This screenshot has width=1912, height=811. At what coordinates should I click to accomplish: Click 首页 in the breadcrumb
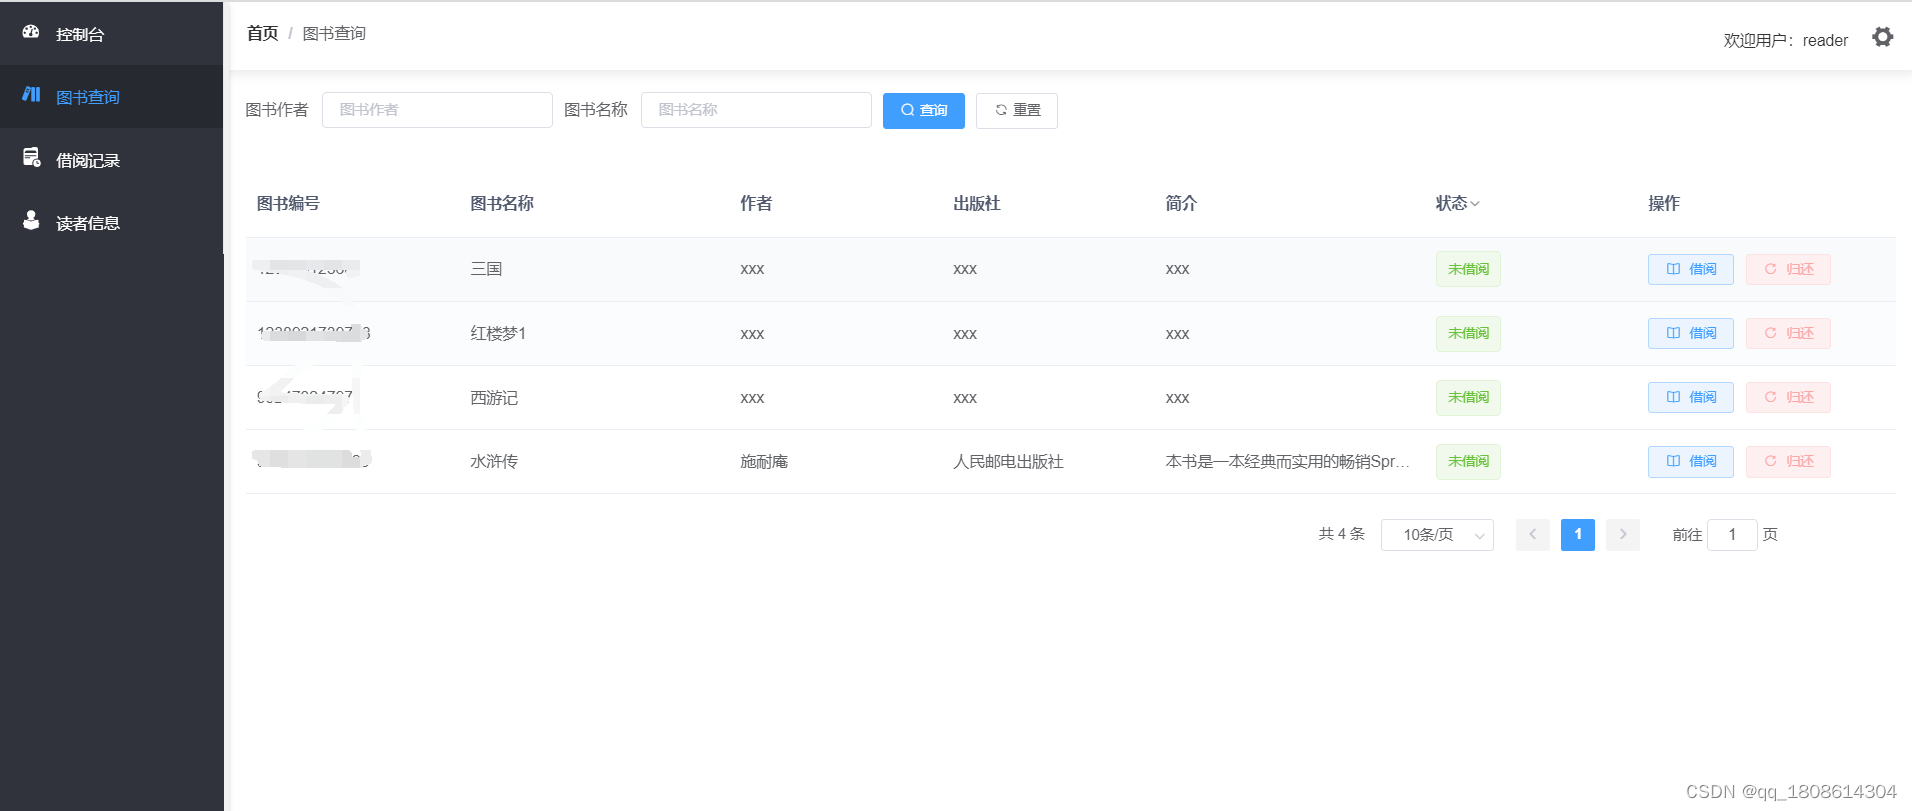pyautogui.click(x=262, y=34)
